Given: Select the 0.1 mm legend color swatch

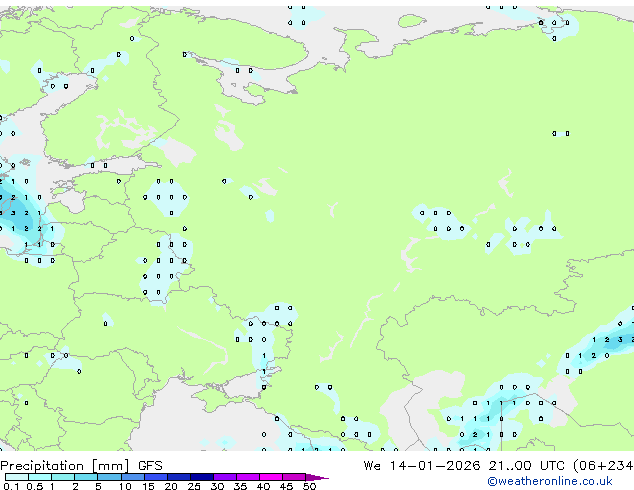Looking at the screenshot, I should pyautogui.click(x=17, y=477).
